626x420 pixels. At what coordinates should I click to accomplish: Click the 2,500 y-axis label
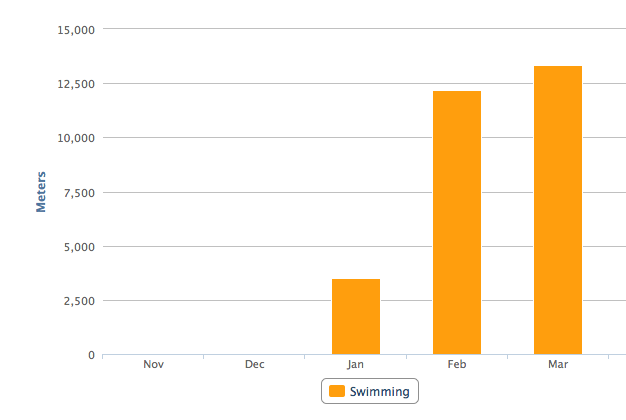point(79,300)
